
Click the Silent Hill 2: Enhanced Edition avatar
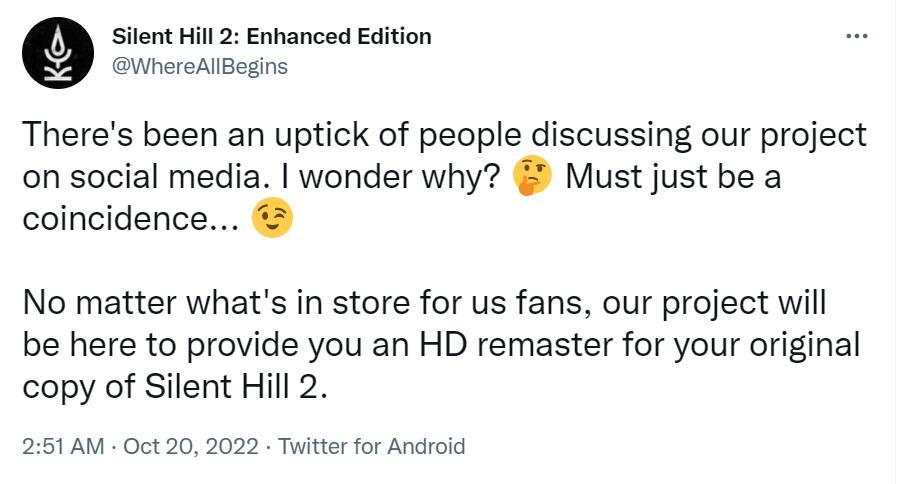[56, 52]
